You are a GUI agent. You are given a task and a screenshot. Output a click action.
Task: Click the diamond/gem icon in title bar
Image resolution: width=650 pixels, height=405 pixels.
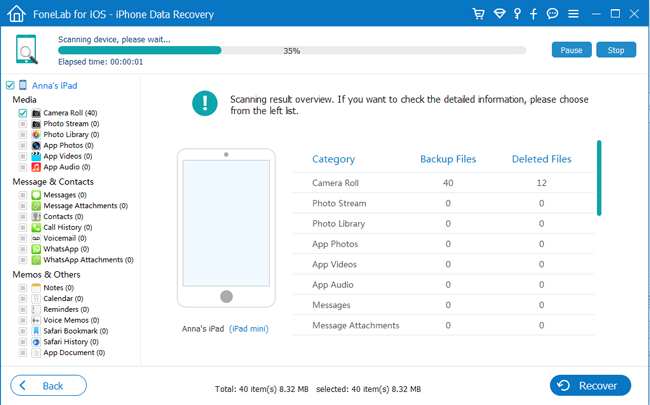coord(500,14)
